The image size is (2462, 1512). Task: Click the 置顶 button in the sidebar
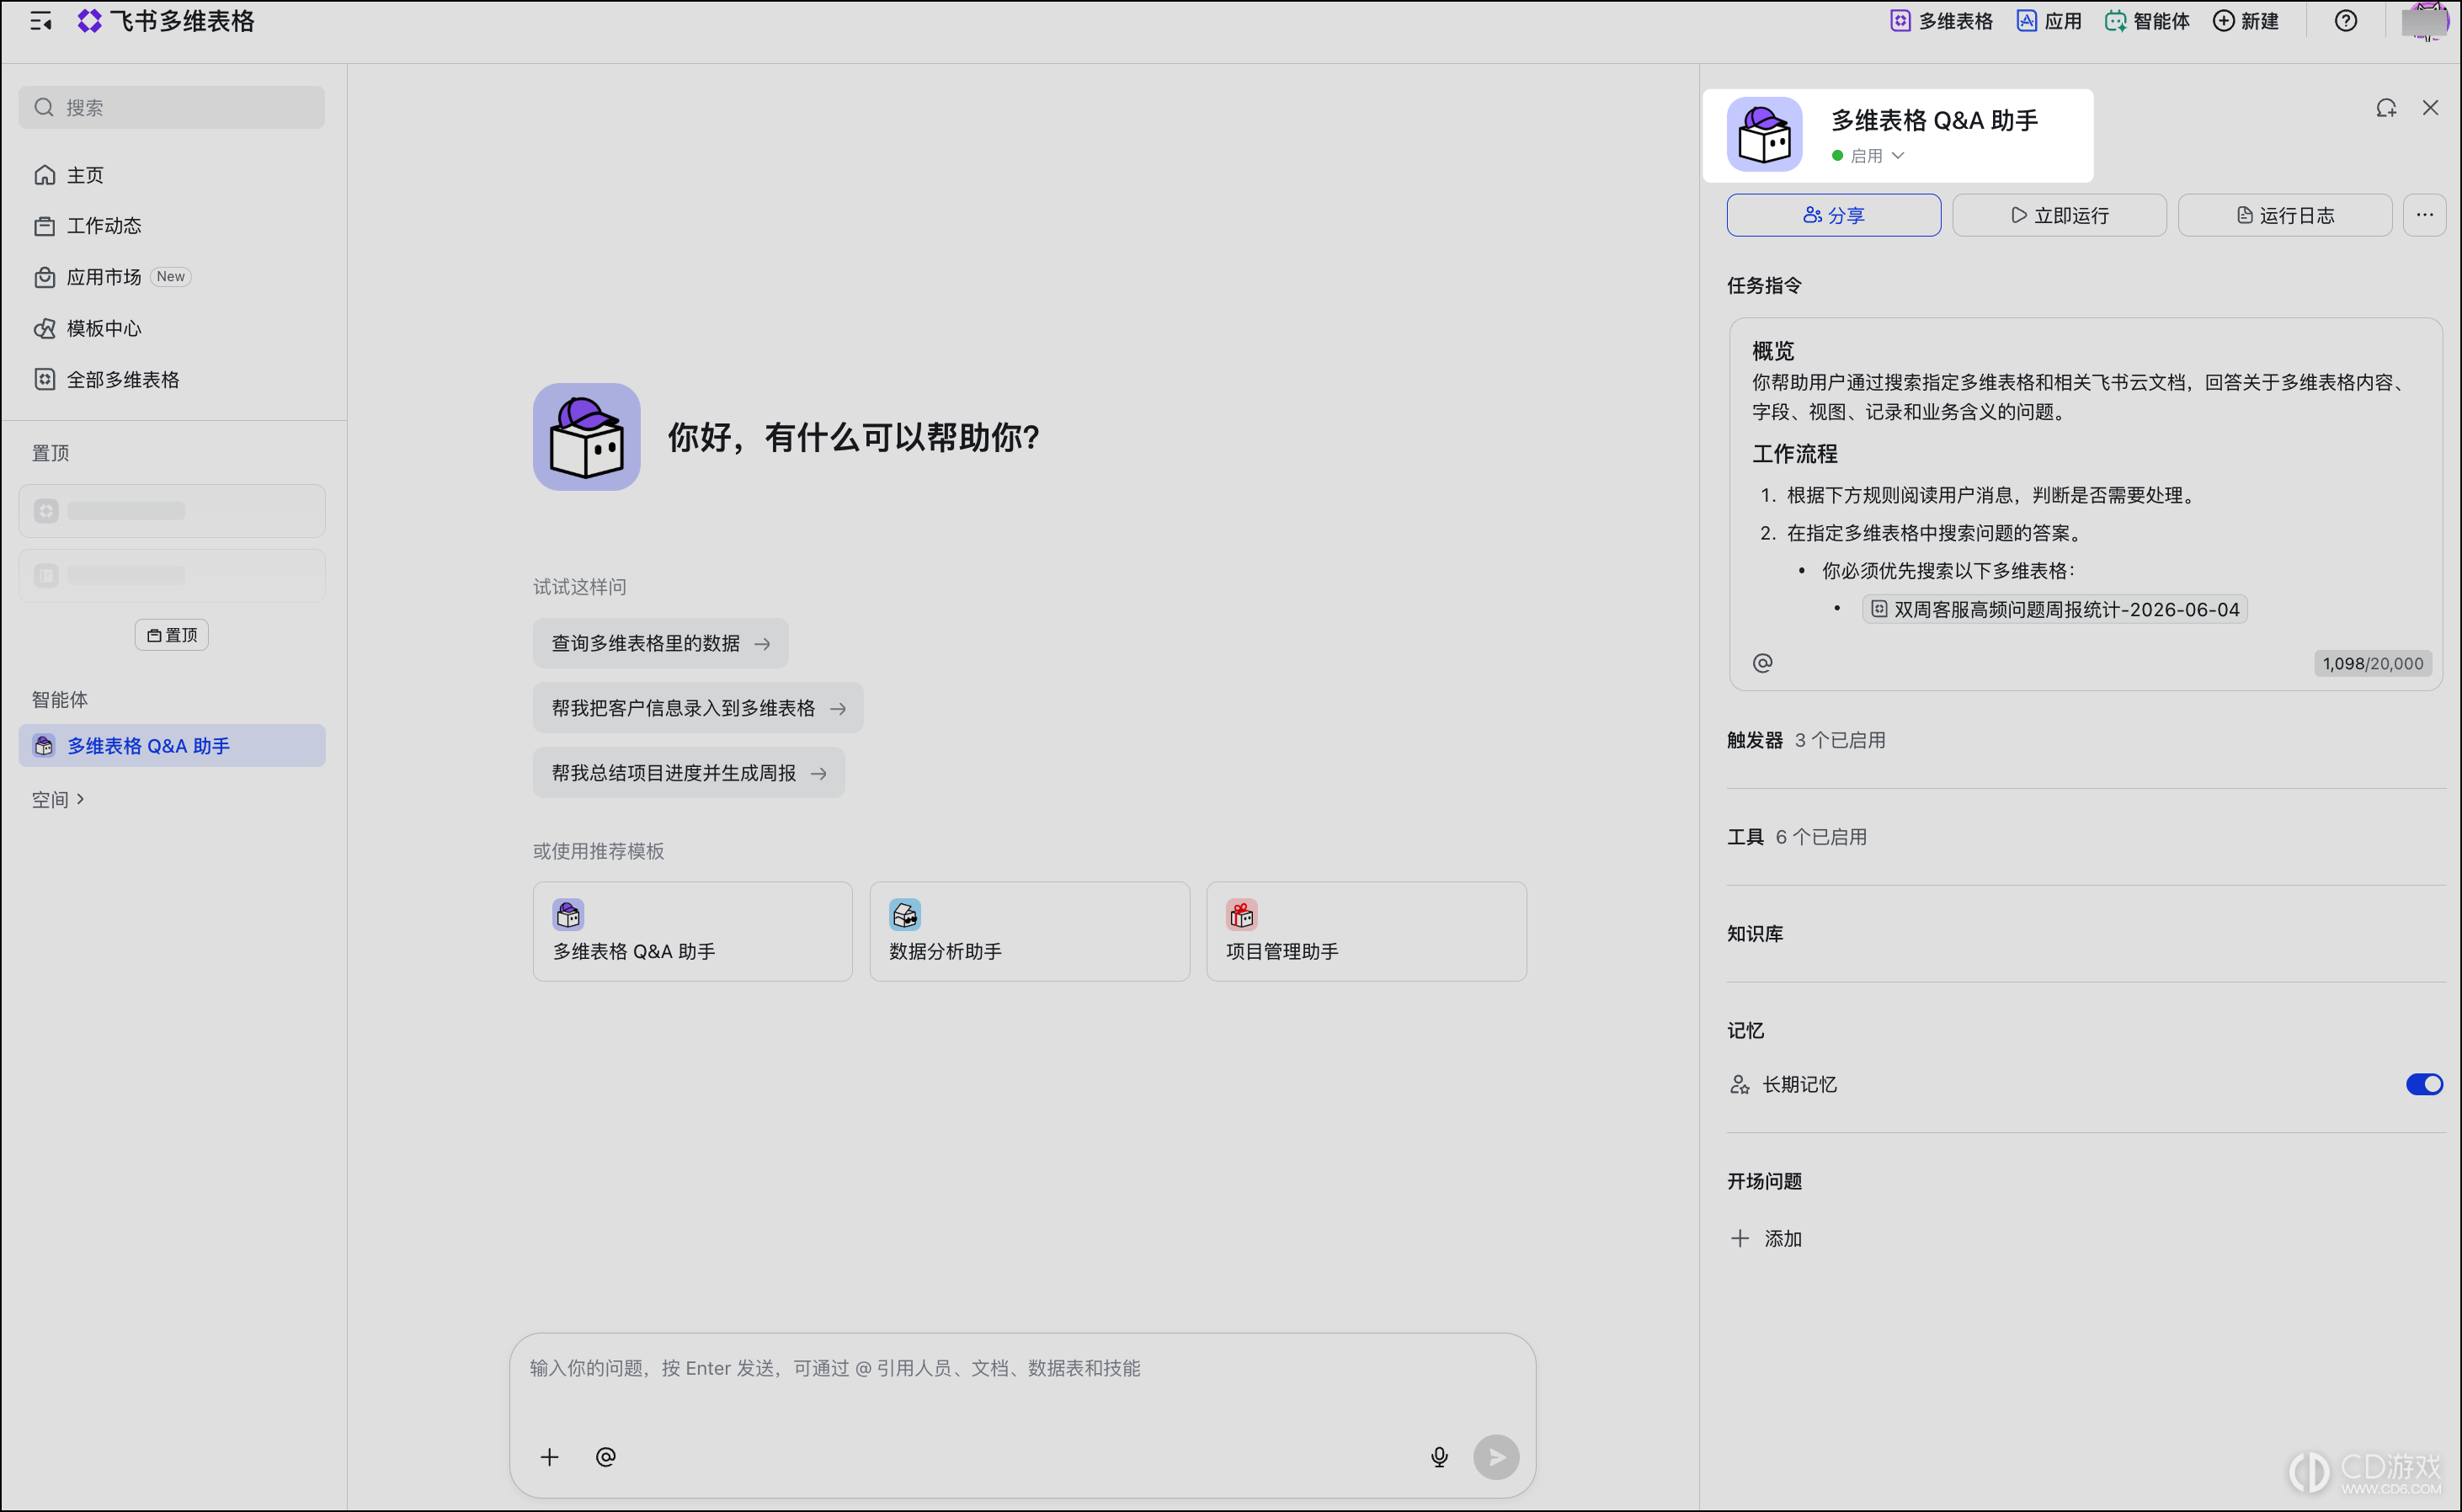click(x=172, y=635)
